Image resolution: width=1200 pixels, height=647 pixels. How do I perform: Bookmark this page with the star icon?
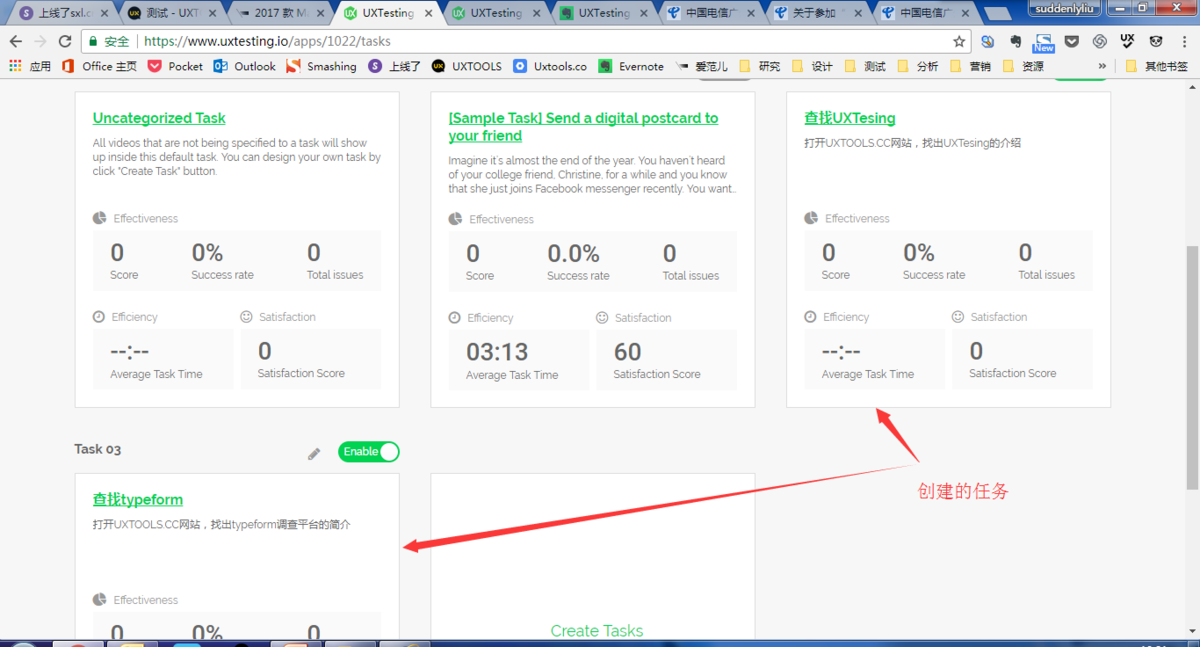click(x=959, y=42)
